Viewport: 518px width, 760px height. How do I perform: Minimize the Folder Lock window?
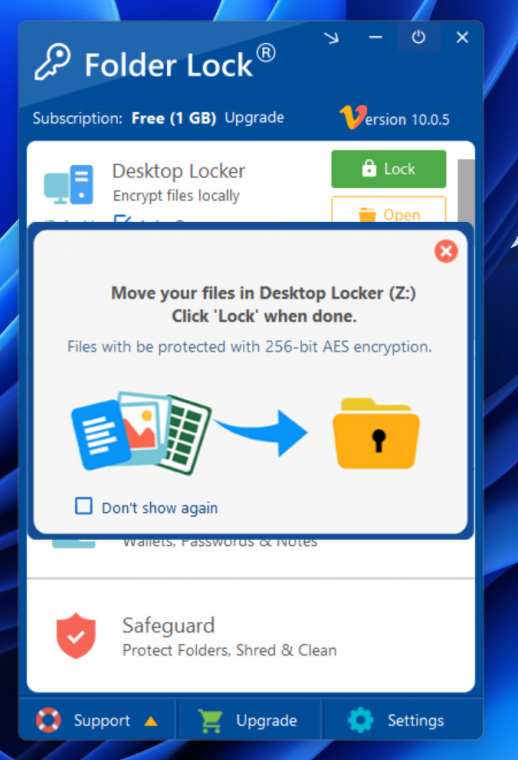(376, 37)
